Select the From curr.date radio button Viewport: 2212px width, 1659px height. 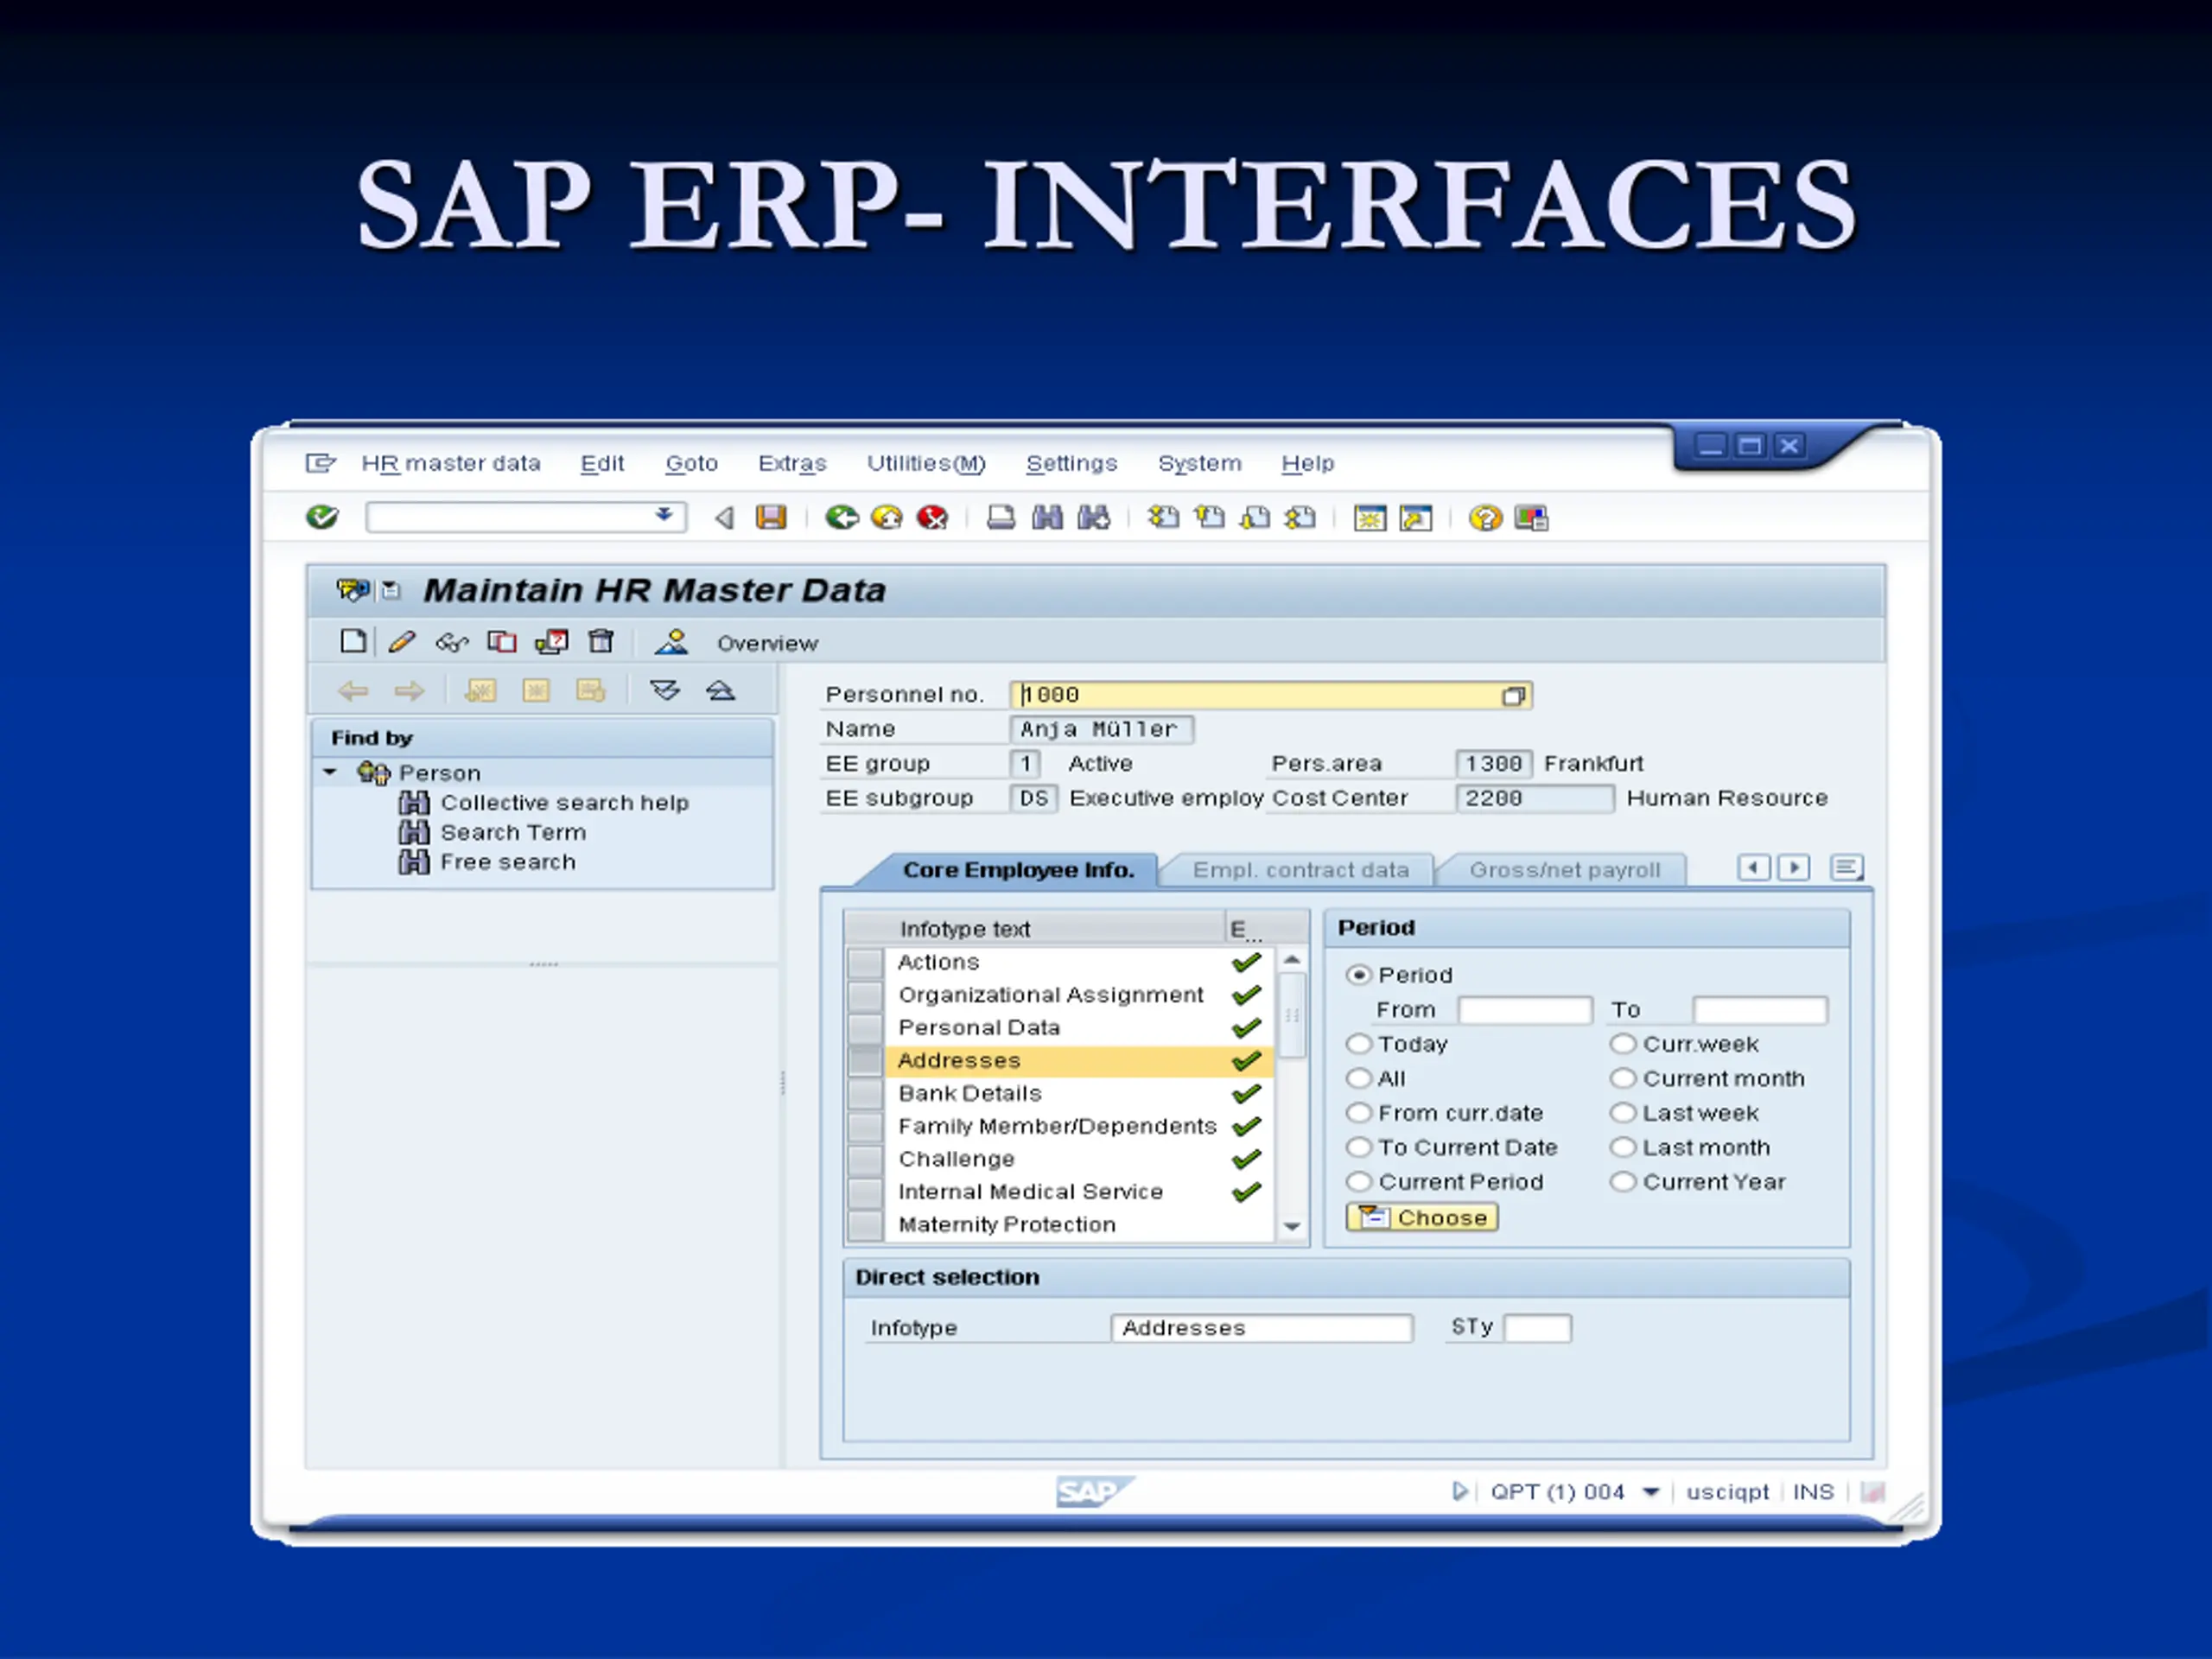[x=1358, y=1113]
